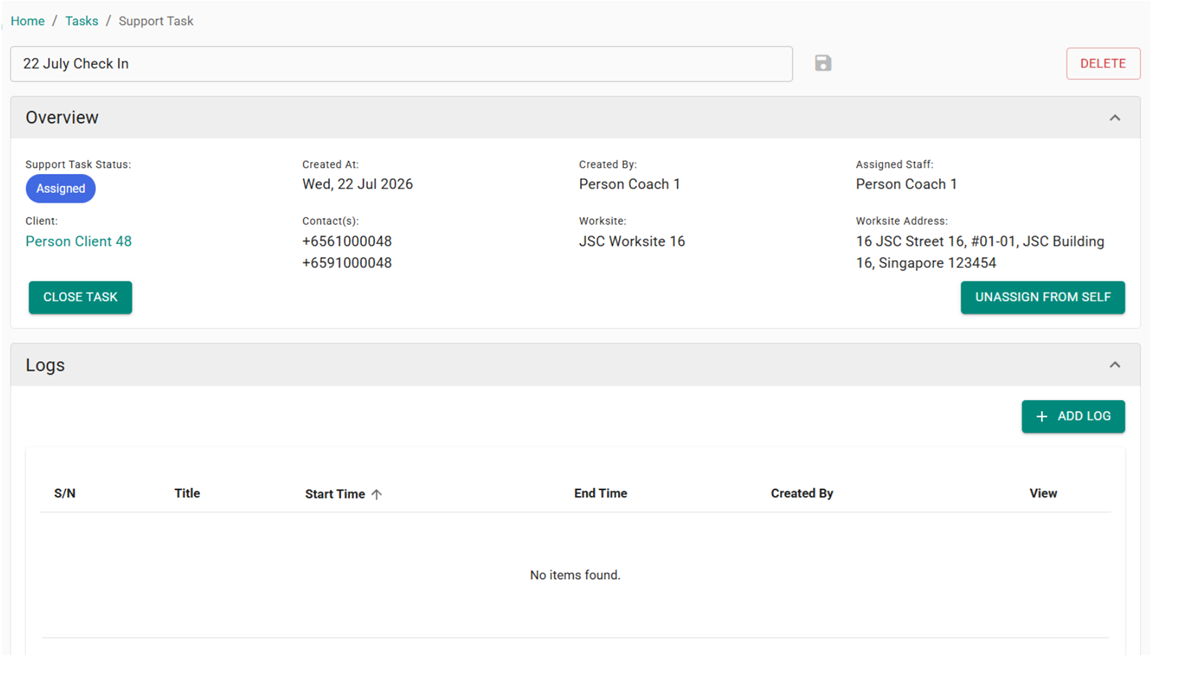Image resolution: width=1186 pixels, height=684 pixels.
Task: Select the contact number +6561000048
Action: tap(347, 241)
